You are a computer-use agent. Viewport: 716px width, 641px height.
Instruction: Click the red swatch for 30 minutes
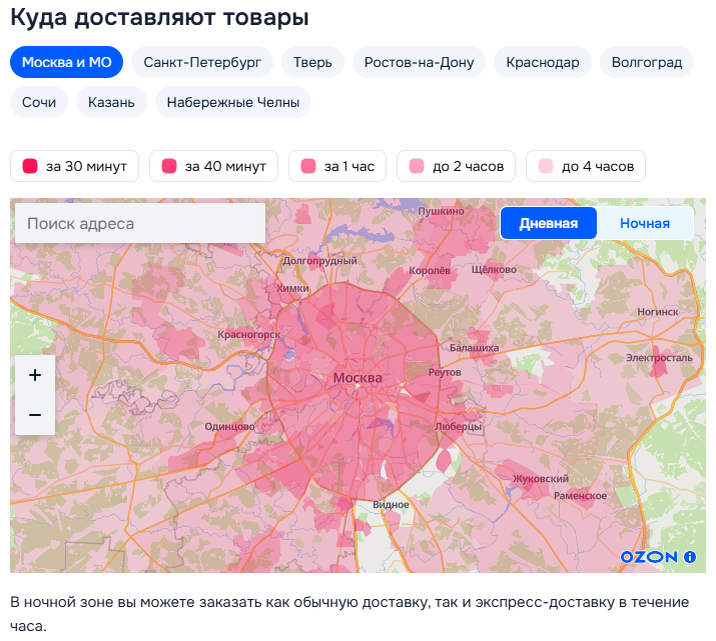click(x=30, y=166)
